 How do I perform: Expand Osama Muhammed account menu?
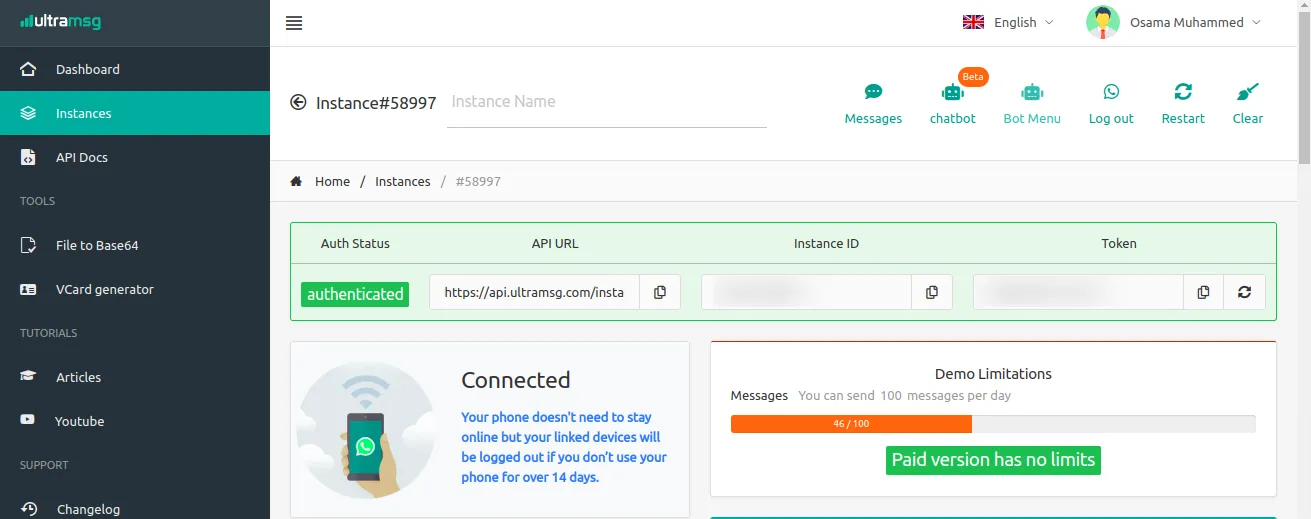[1175, 22]
